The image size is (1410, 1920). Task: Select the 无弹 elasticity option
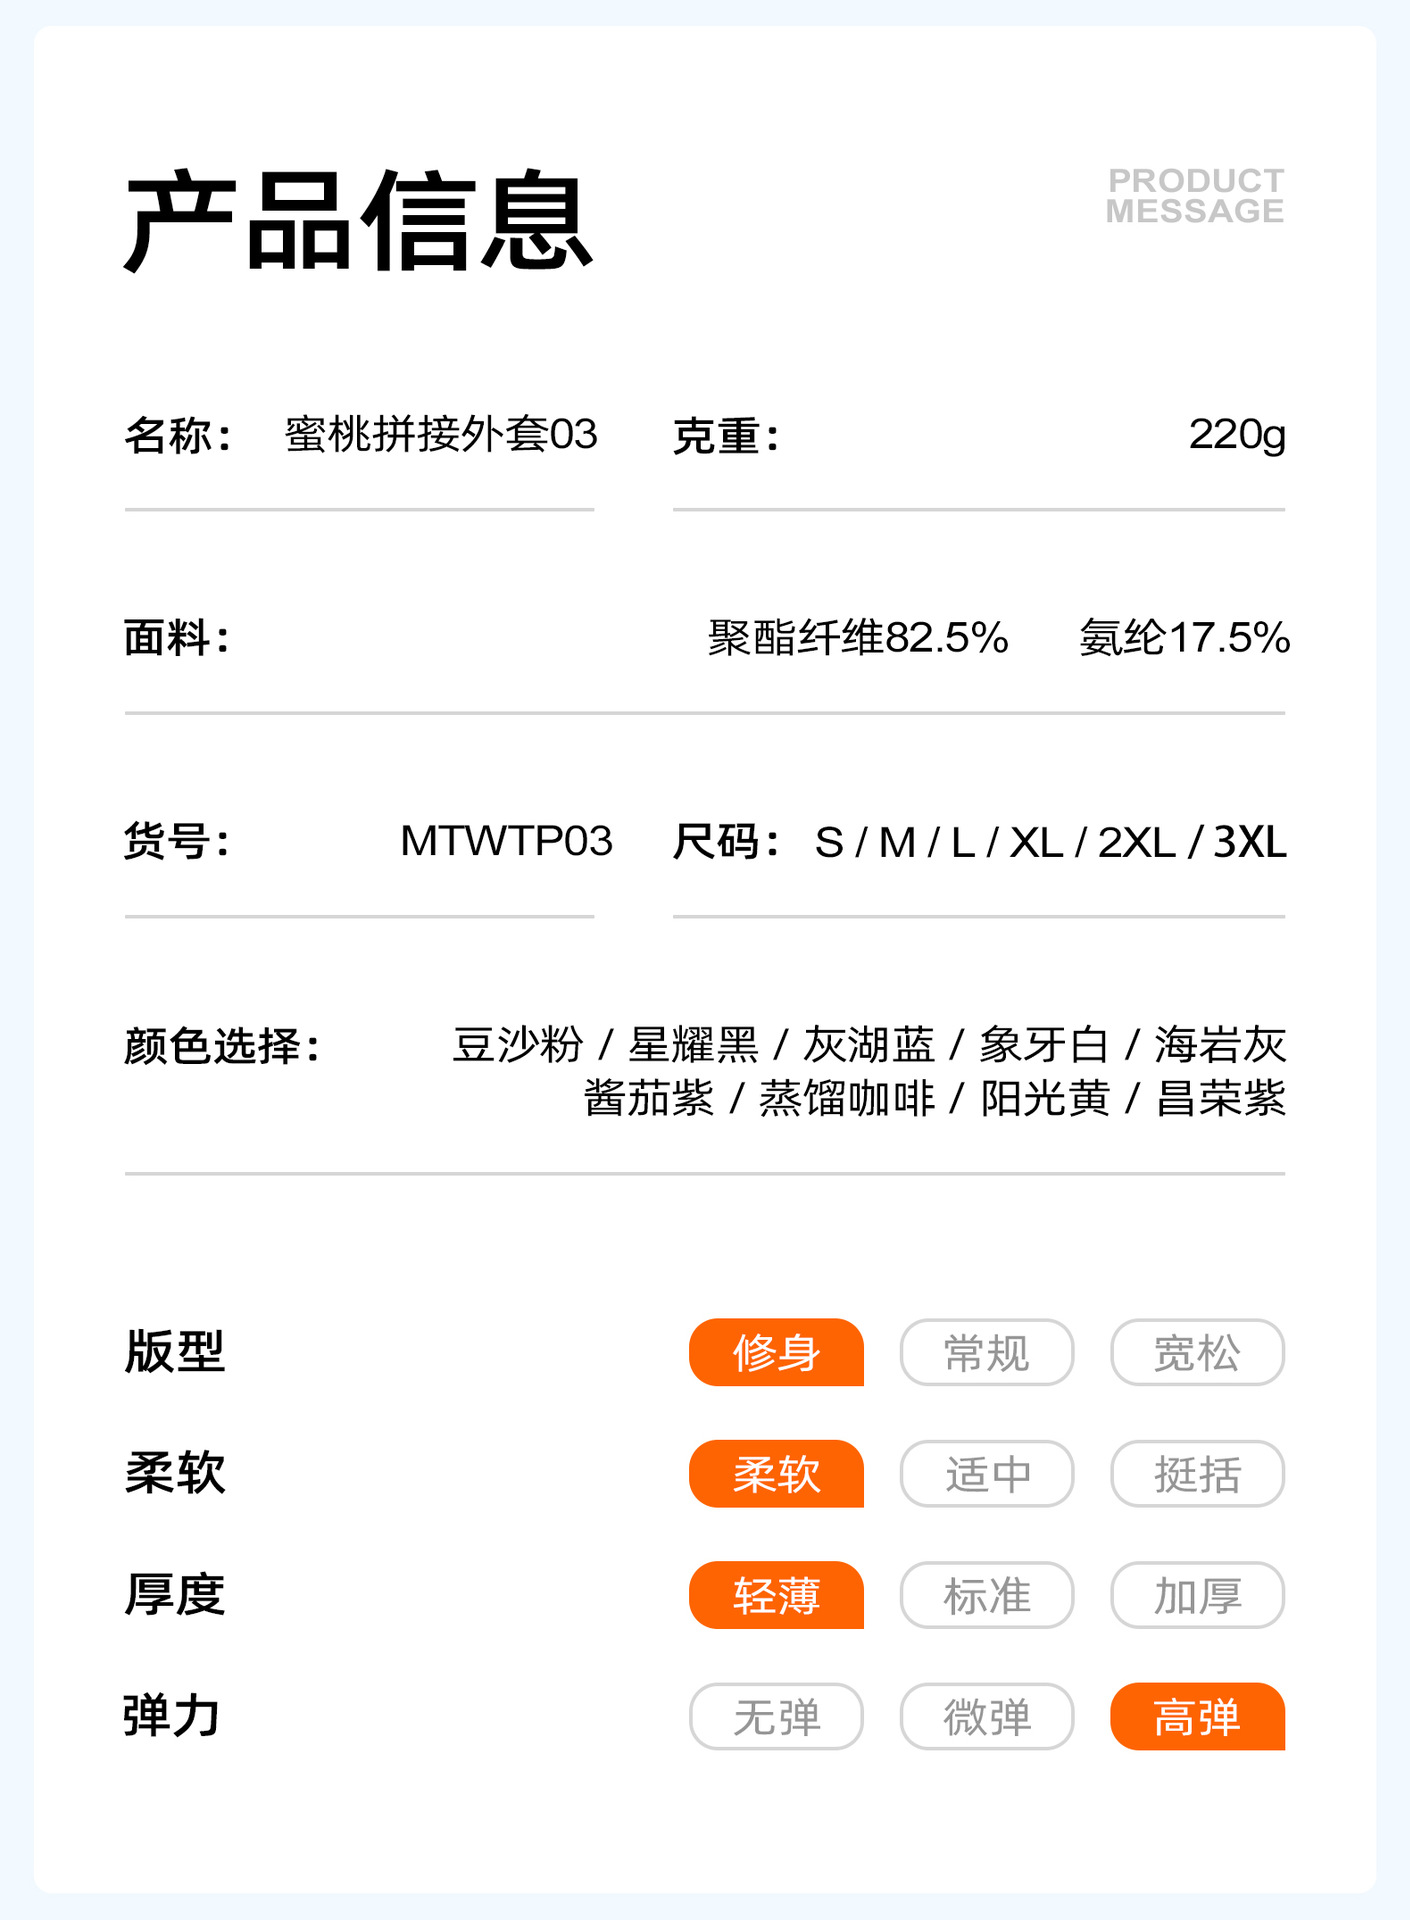(x=776, y=1717)
